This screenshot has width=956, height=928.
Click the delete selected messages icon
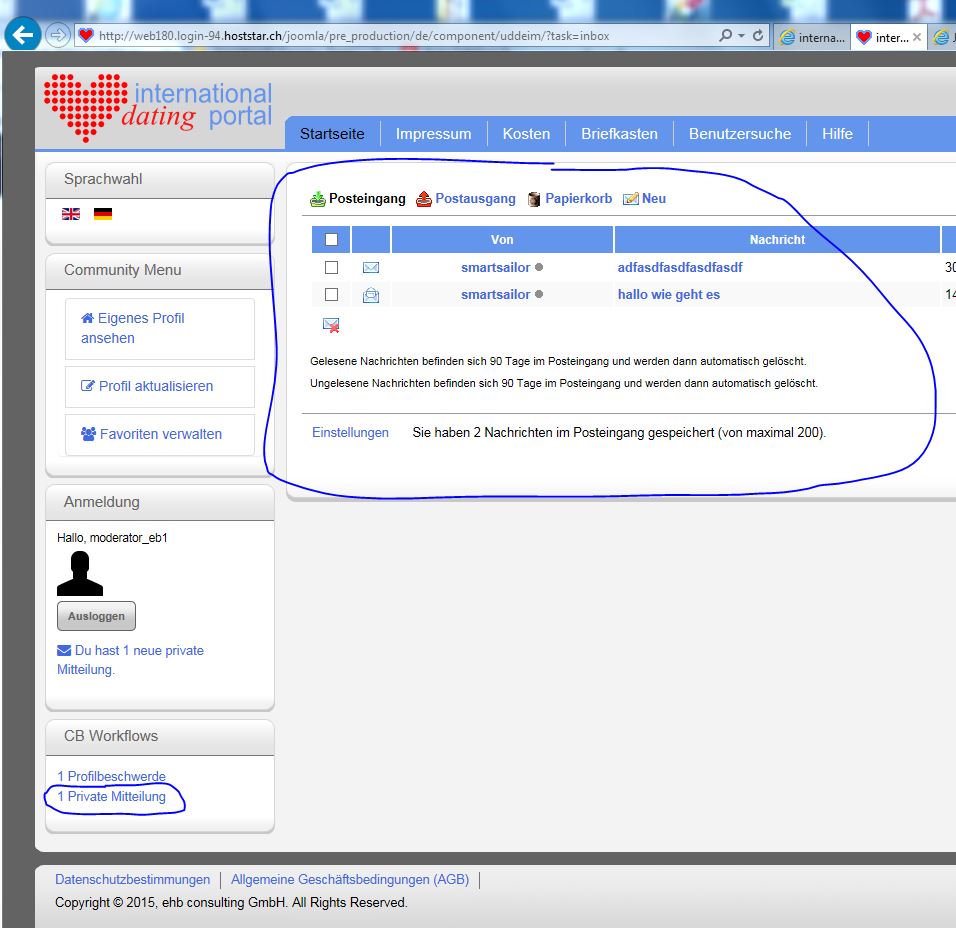[x=331, y=325]
